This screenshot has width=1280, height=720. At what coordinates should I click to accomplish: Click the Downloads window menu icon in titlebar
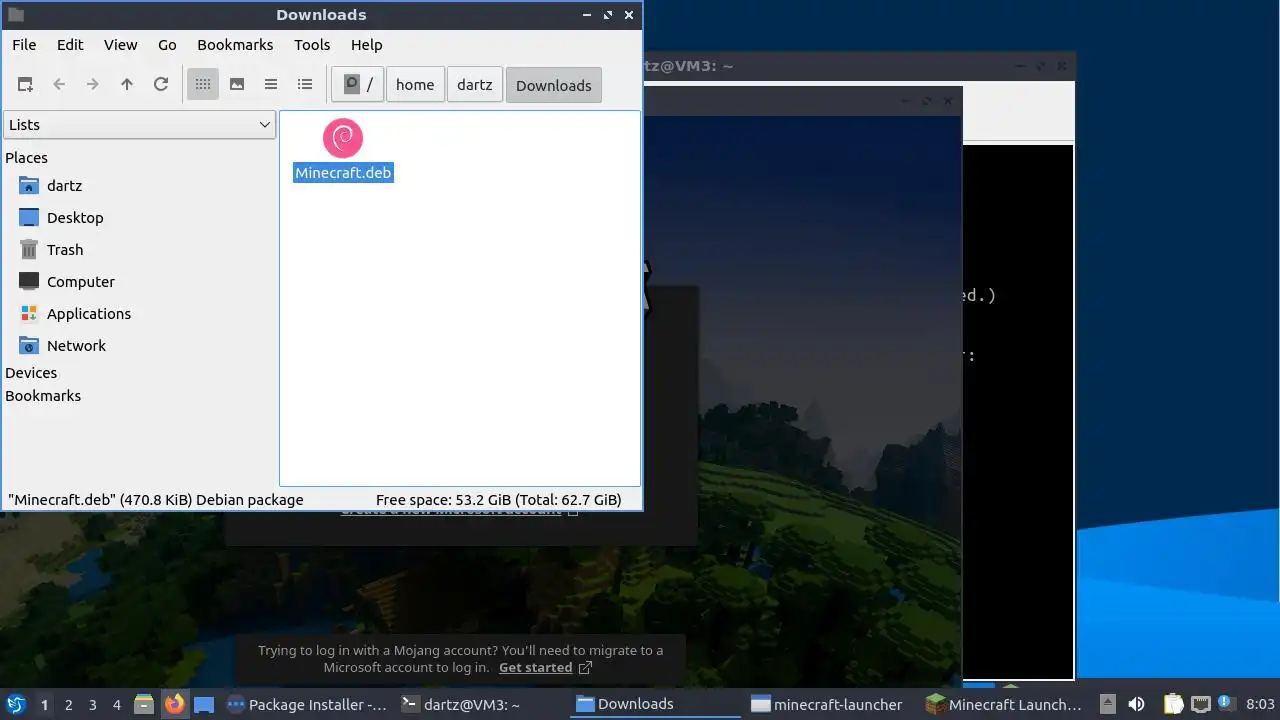click(15, 15)
